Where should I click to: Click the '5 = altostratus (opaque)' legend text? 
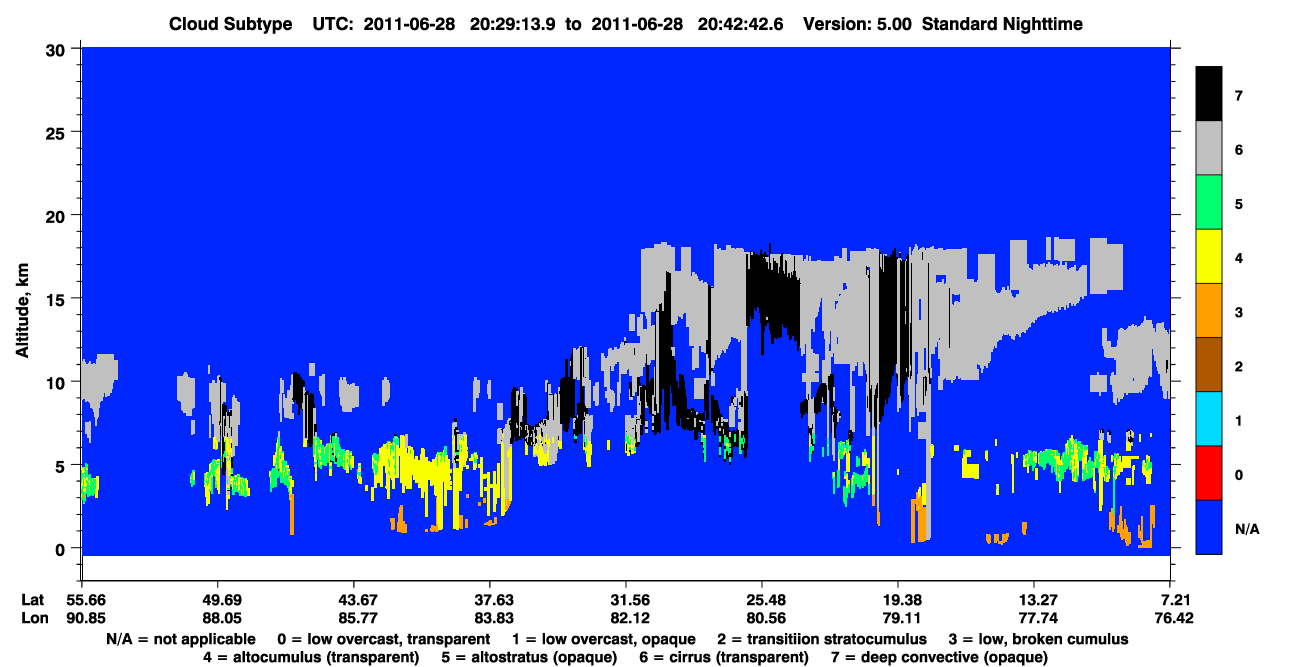(527, 657)
